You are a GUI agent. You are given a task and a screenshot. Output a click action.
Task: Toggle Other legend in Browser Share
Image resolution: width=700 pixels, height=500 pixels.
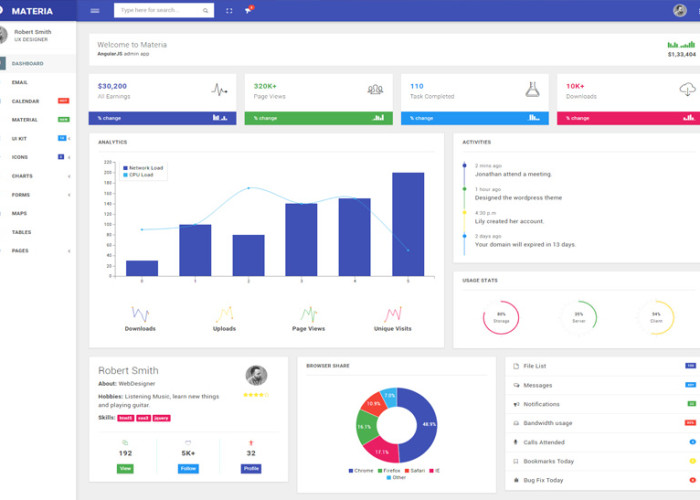tap(396, 478)
